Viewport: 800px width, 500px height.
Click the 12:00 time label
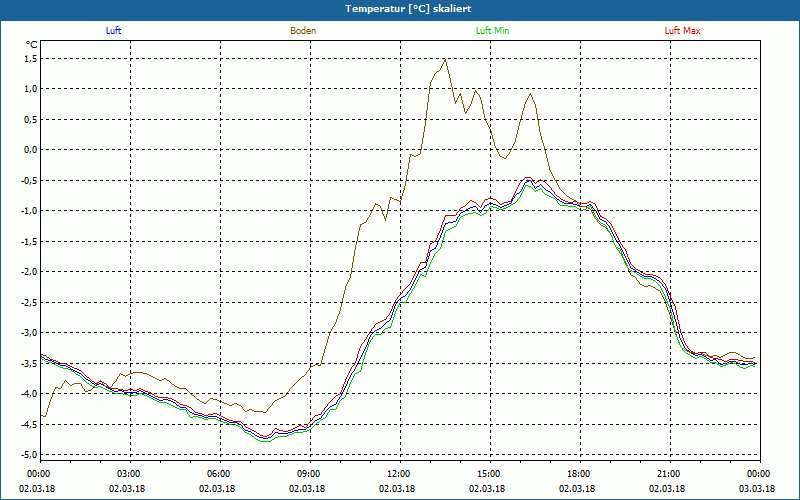(x=397, y=474)
